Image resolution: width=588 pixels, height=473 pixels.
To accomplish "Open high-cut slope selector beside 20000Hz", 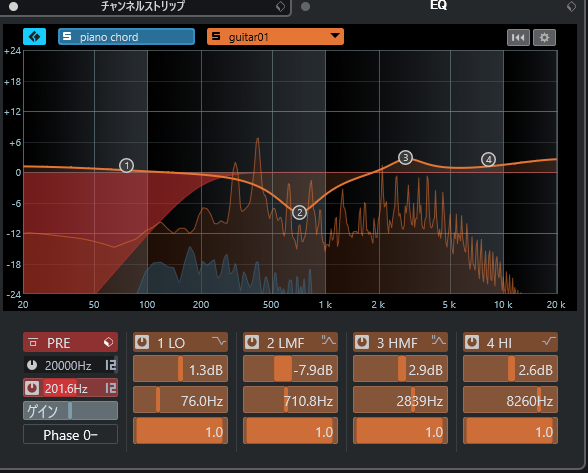I will point(111,365).
